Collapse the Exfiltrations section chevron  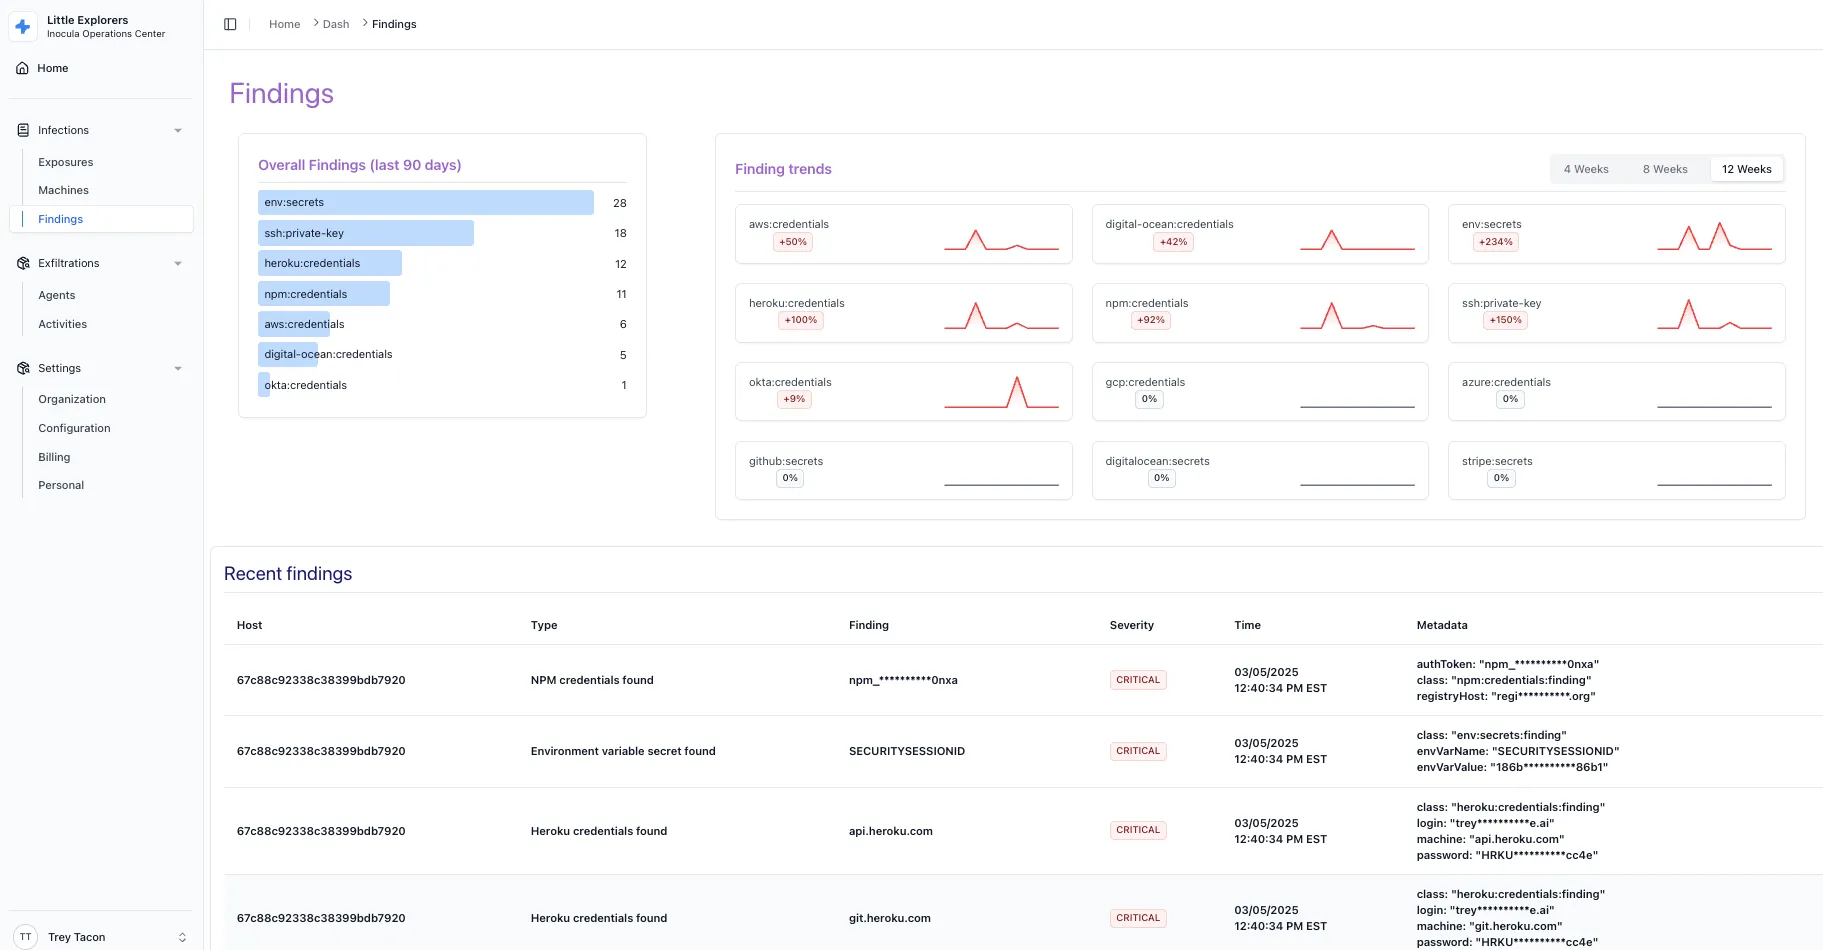click(x=178, y=263)
